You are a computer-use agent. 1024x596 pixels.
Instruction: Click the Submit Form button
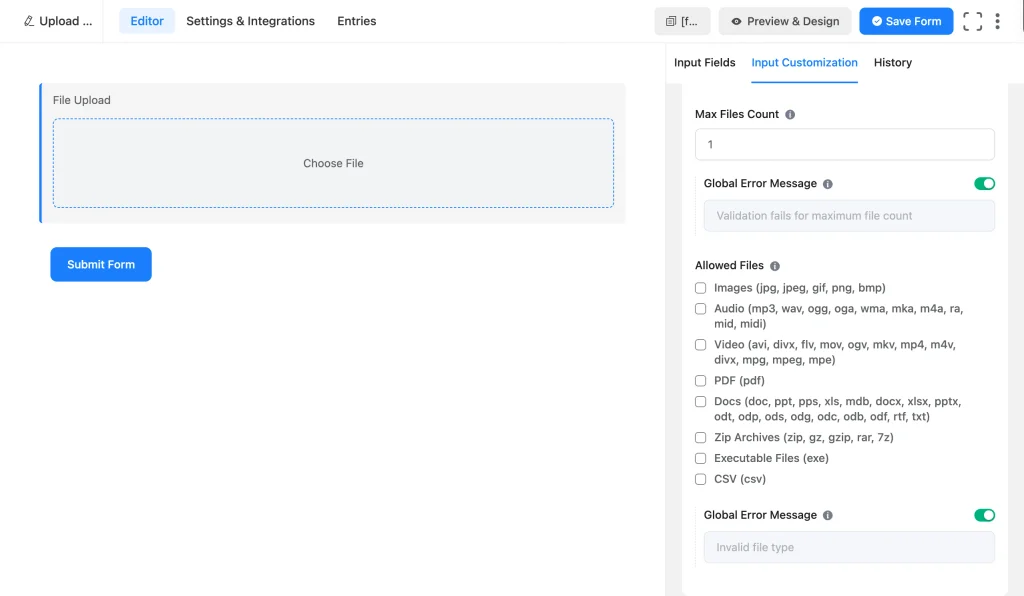pyautogui.click(x=101, y=264)
